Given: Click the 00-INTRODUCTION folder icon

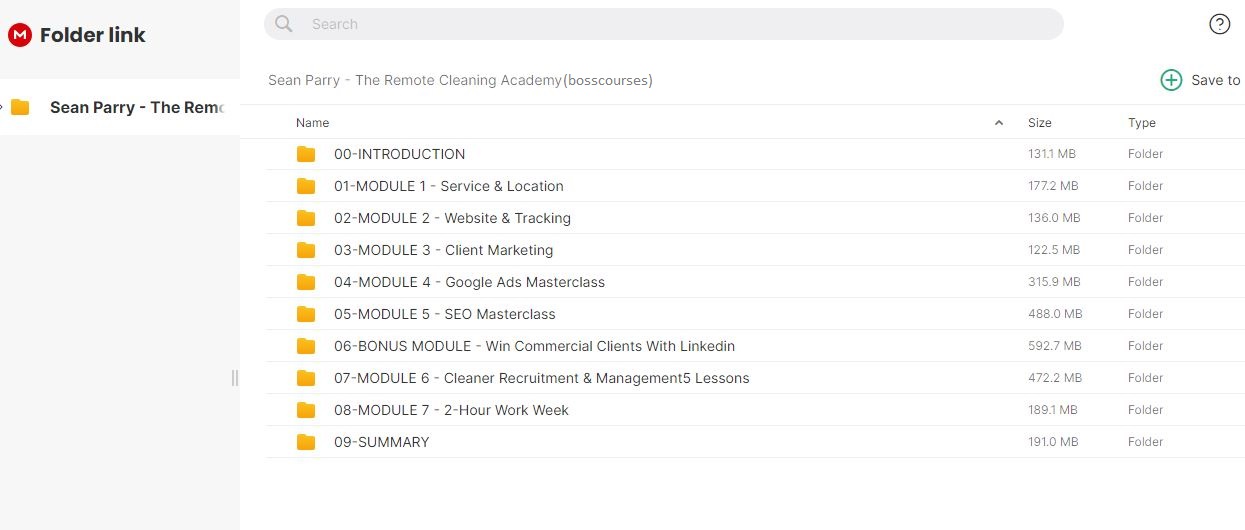Looking at the screenshot, I should tap(306, 154).
